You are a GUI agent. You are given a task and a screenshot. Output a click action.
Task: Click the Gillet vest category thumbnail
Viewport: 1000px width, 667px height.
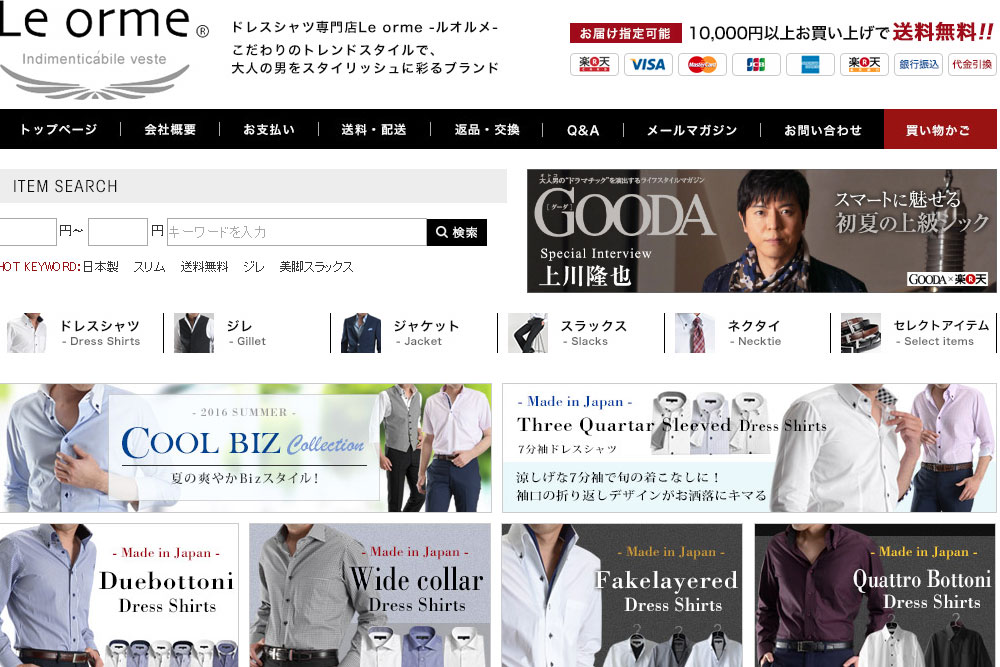coord(193,333)
